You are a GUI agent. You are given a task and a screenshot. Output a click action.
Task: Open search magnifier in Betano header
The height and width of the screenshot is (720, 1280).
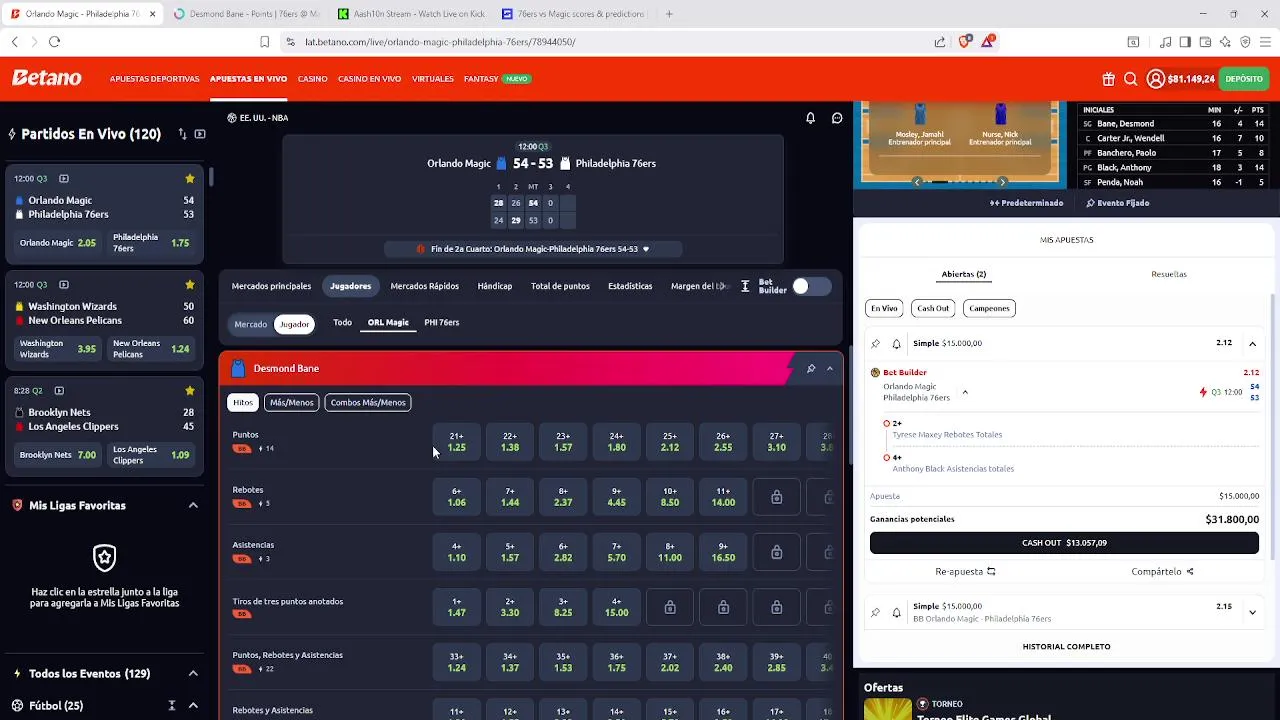pyautogui.click(x=1130, y=79)
